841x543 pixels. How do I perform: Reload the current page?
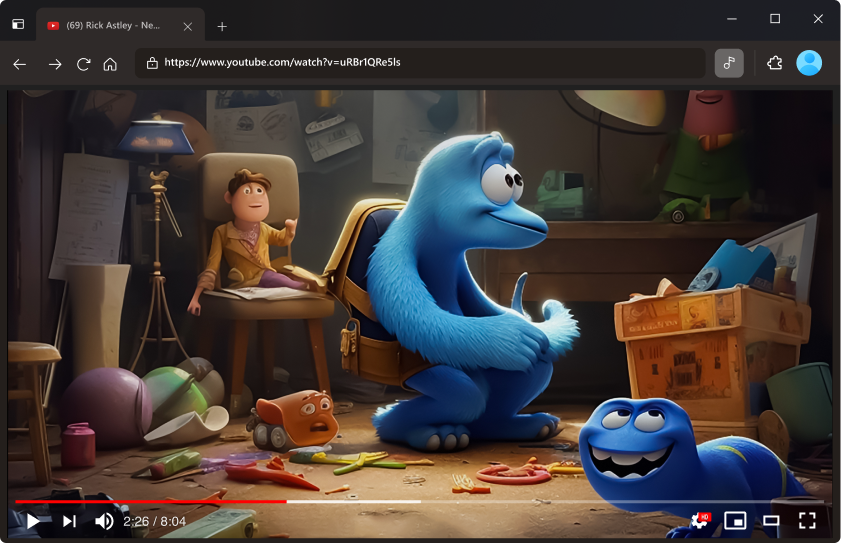click(84, 64)
